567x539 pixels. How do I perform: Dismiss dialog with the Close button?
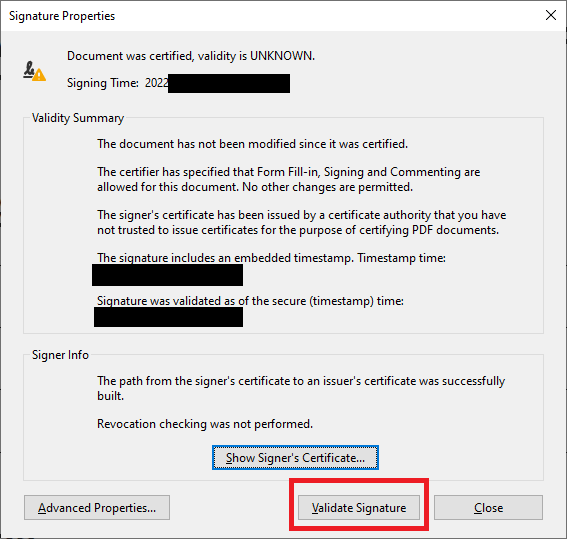488,508
